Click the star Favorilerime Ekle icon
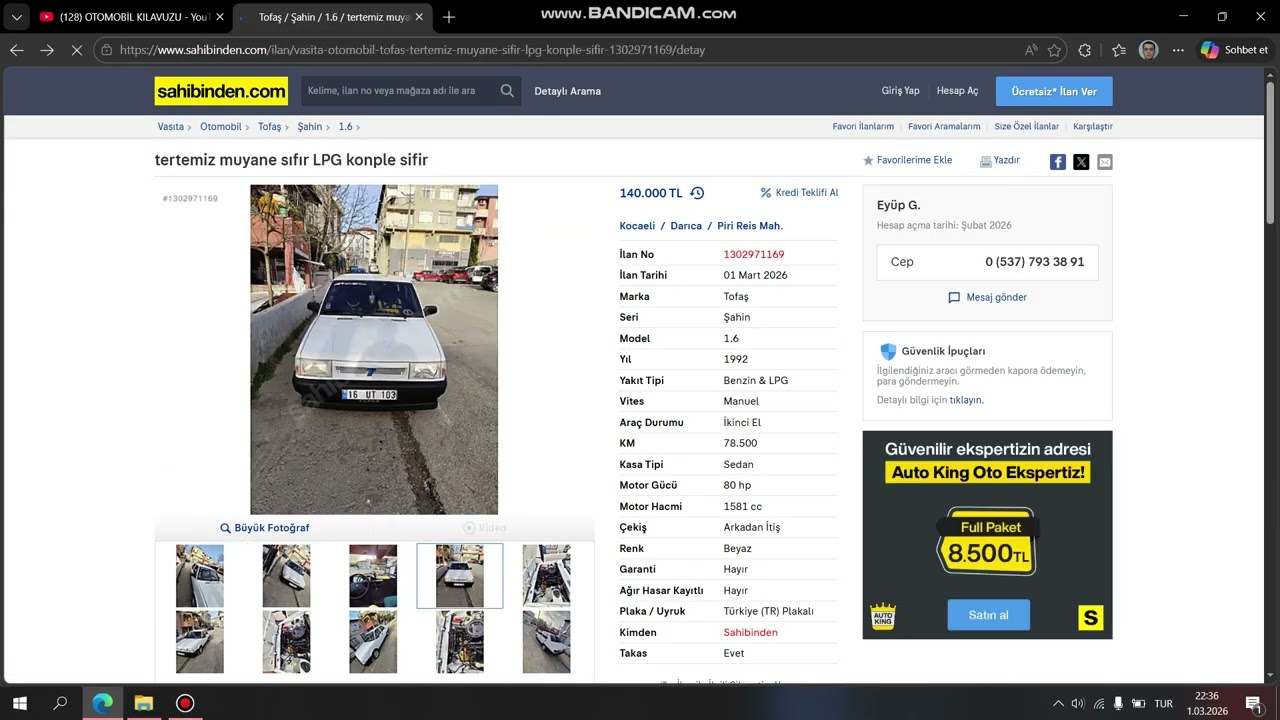This screenshot has width=1280, height=720. 868,160
